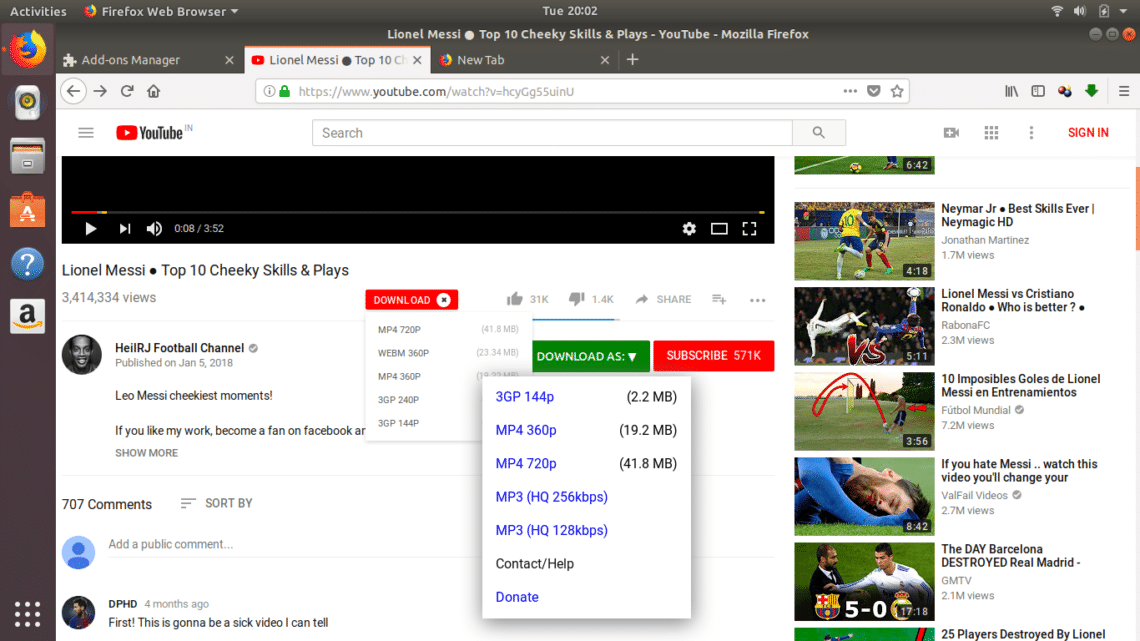Viewport: 1140px width, 641px height.
Task: Click Add a public comment field
Action: [441, 544]
